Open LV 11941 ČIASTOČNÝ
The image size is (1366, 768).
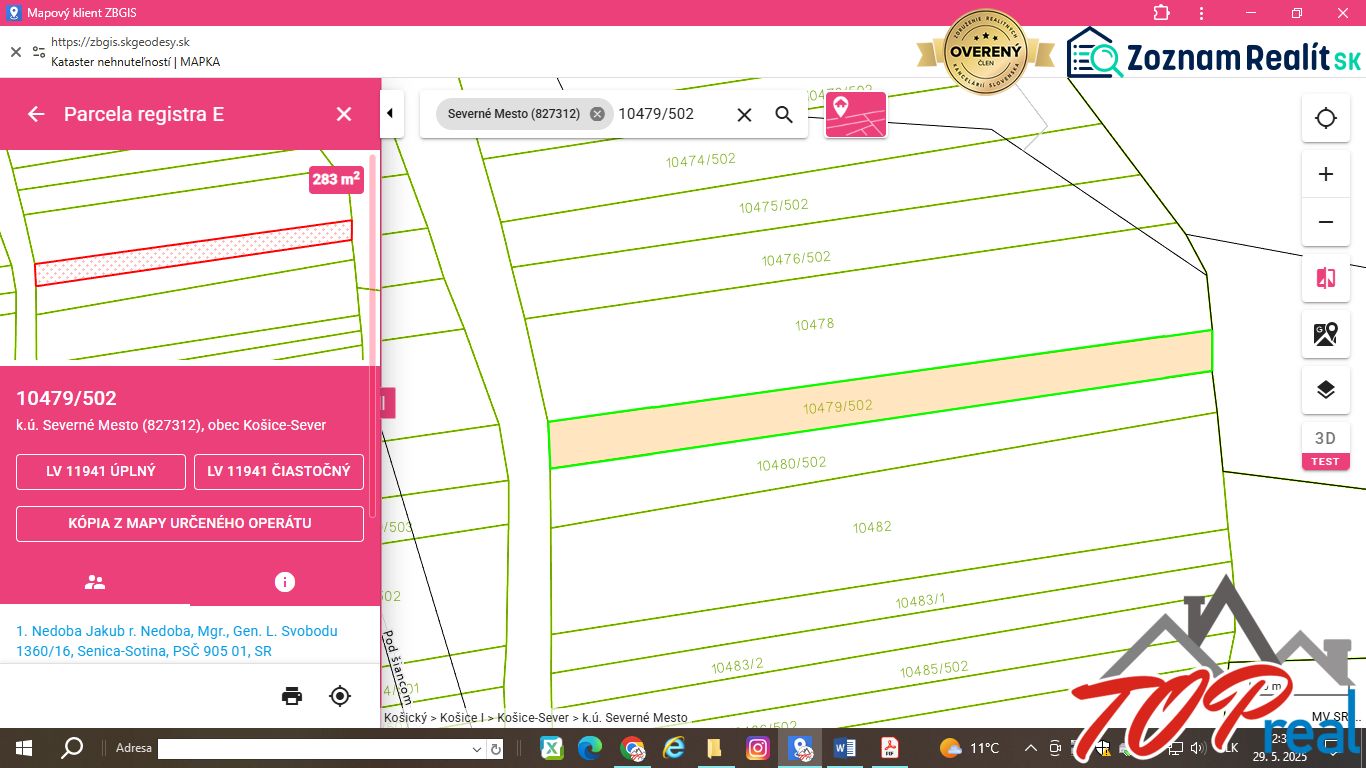click(x=279, y=472)
